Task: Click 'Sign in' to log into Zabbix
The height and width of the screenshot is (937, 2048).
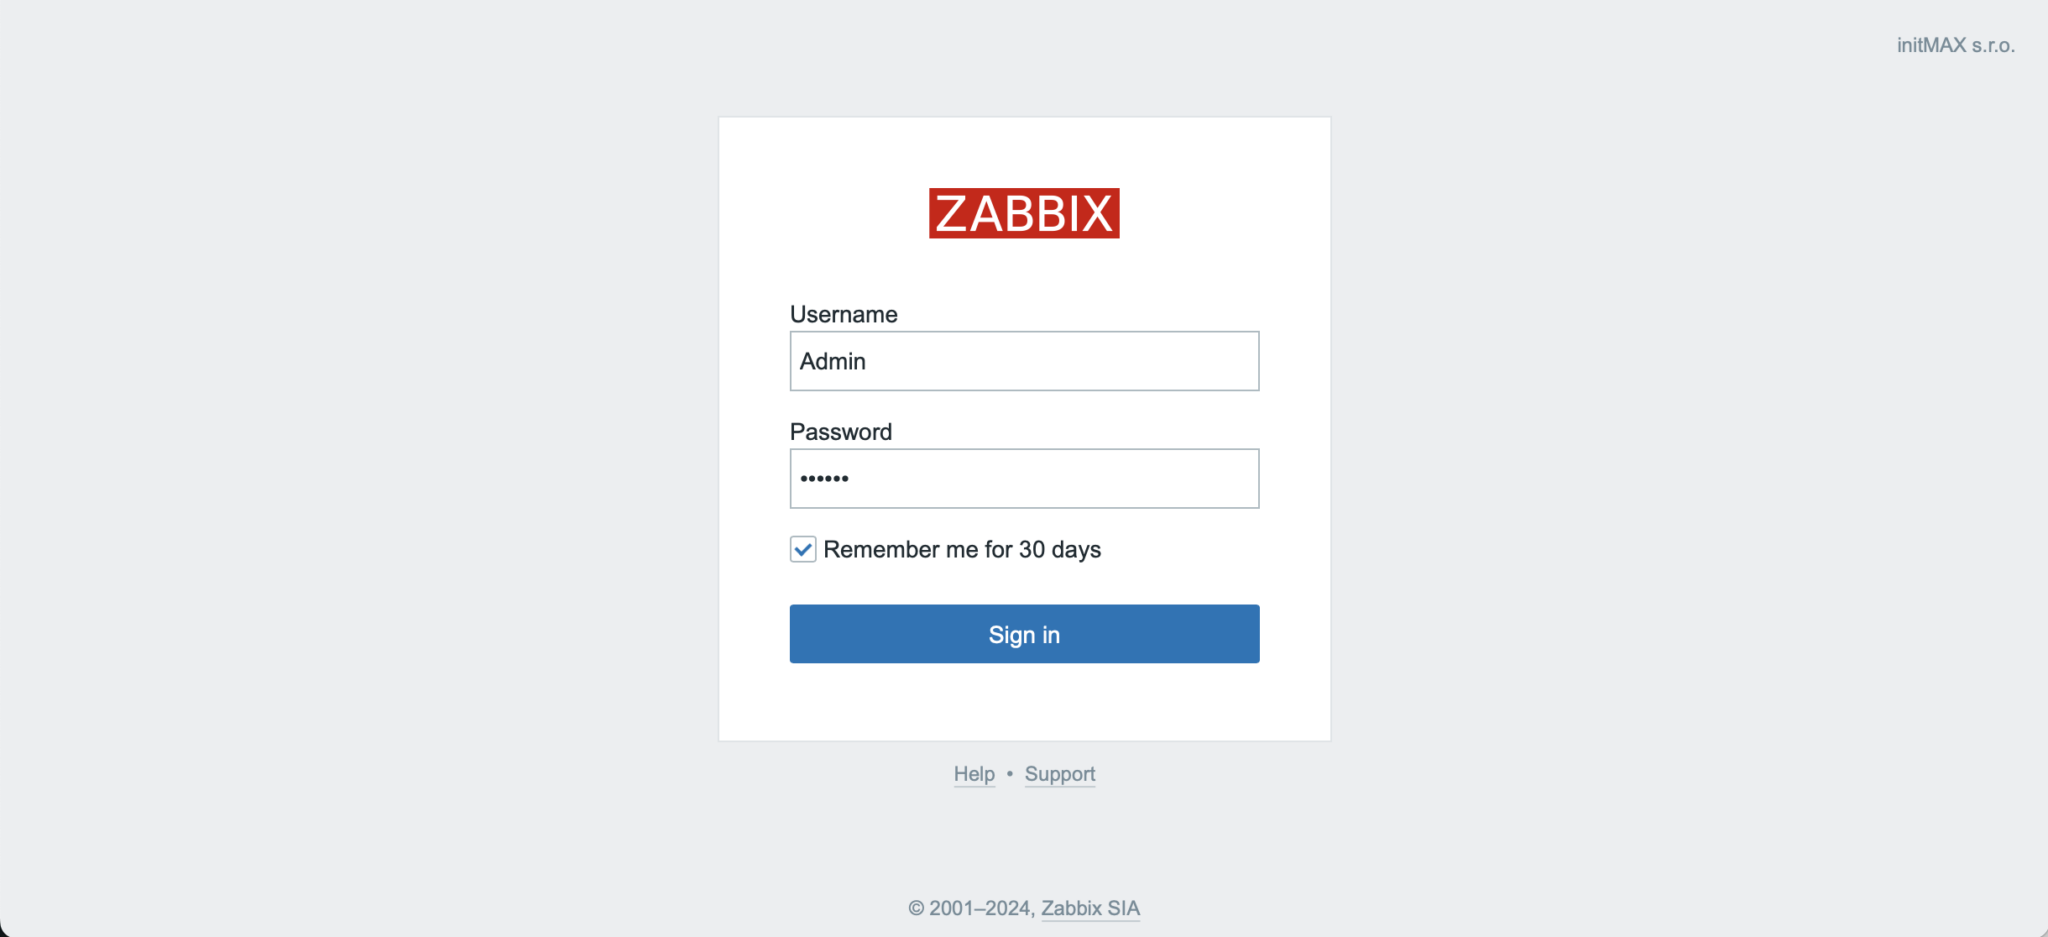Action: pyautogui.click(x=1023, y=634)
